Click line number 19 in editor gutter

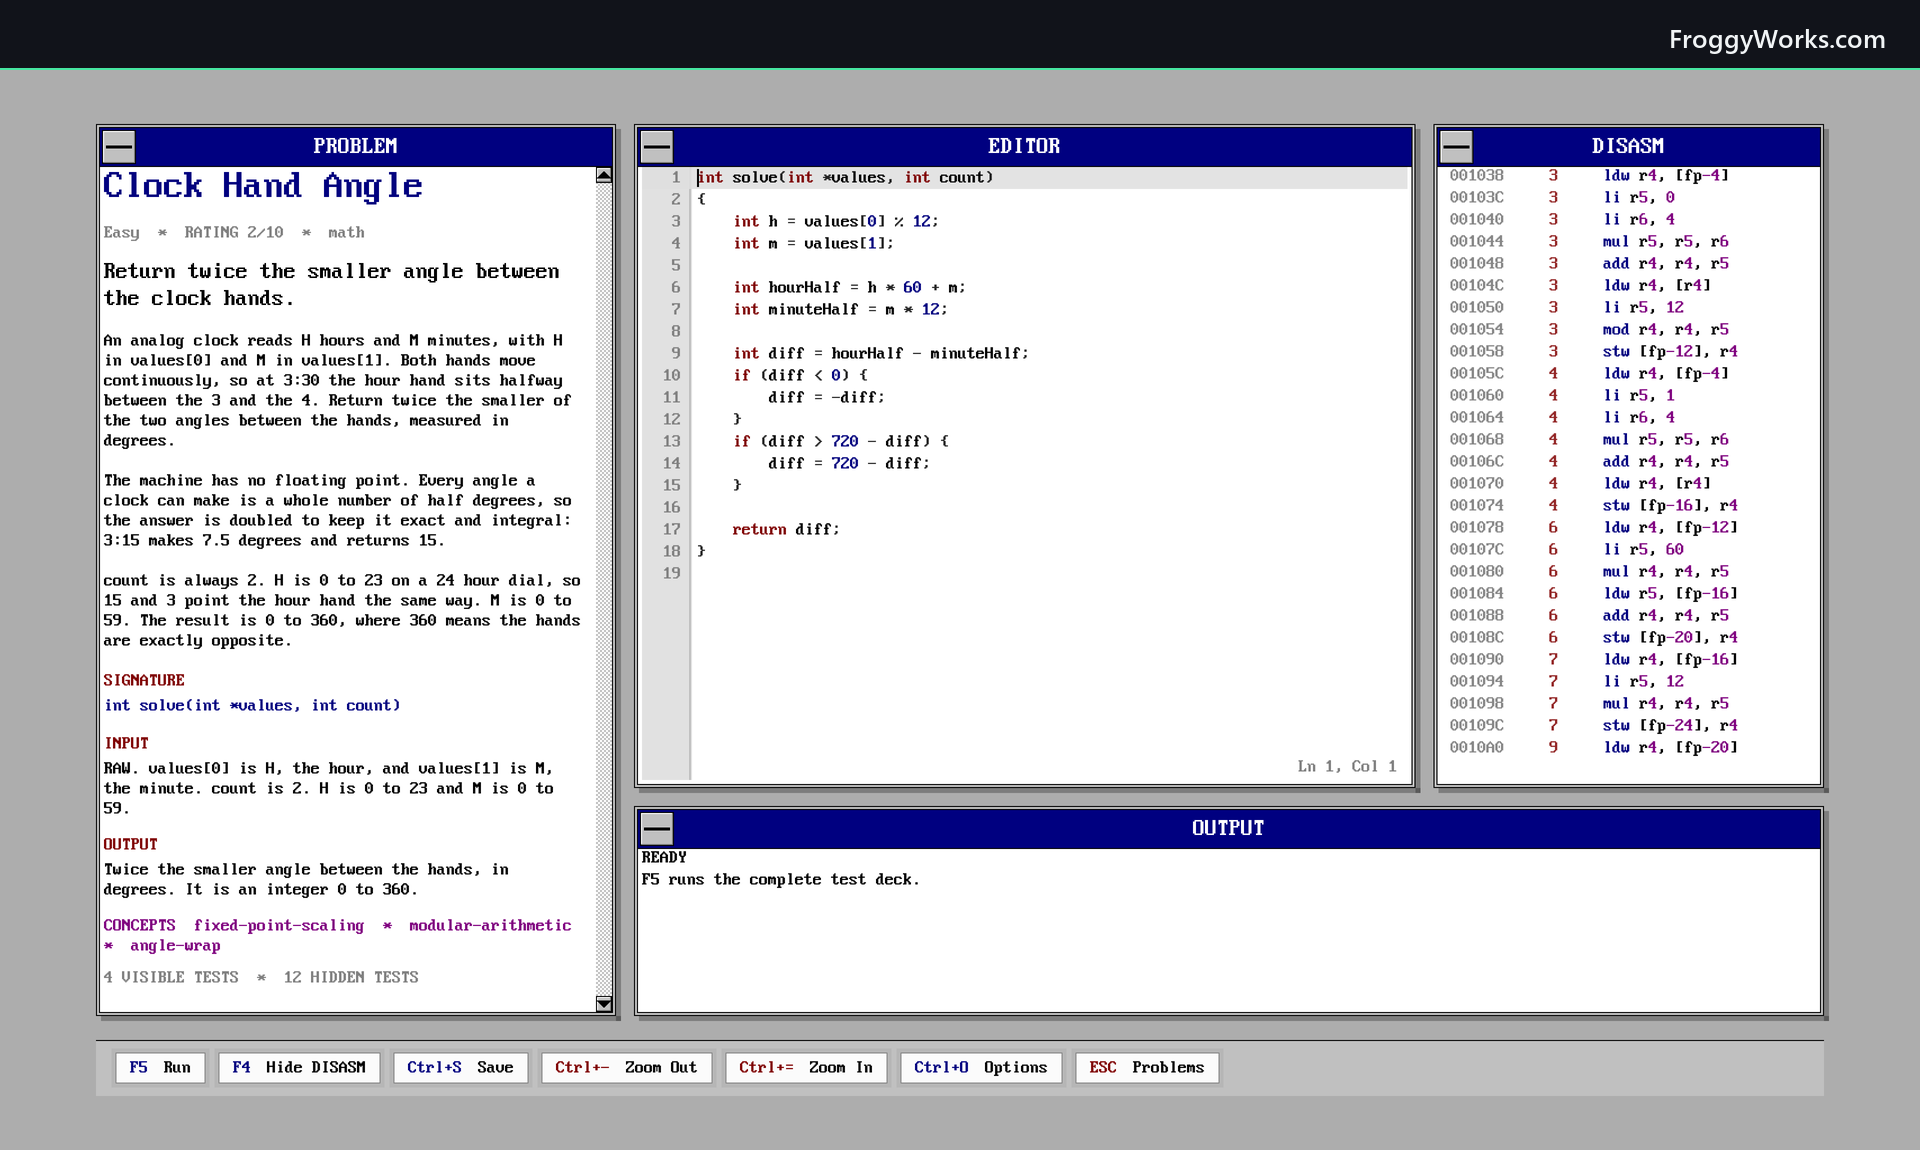(671, 574)
